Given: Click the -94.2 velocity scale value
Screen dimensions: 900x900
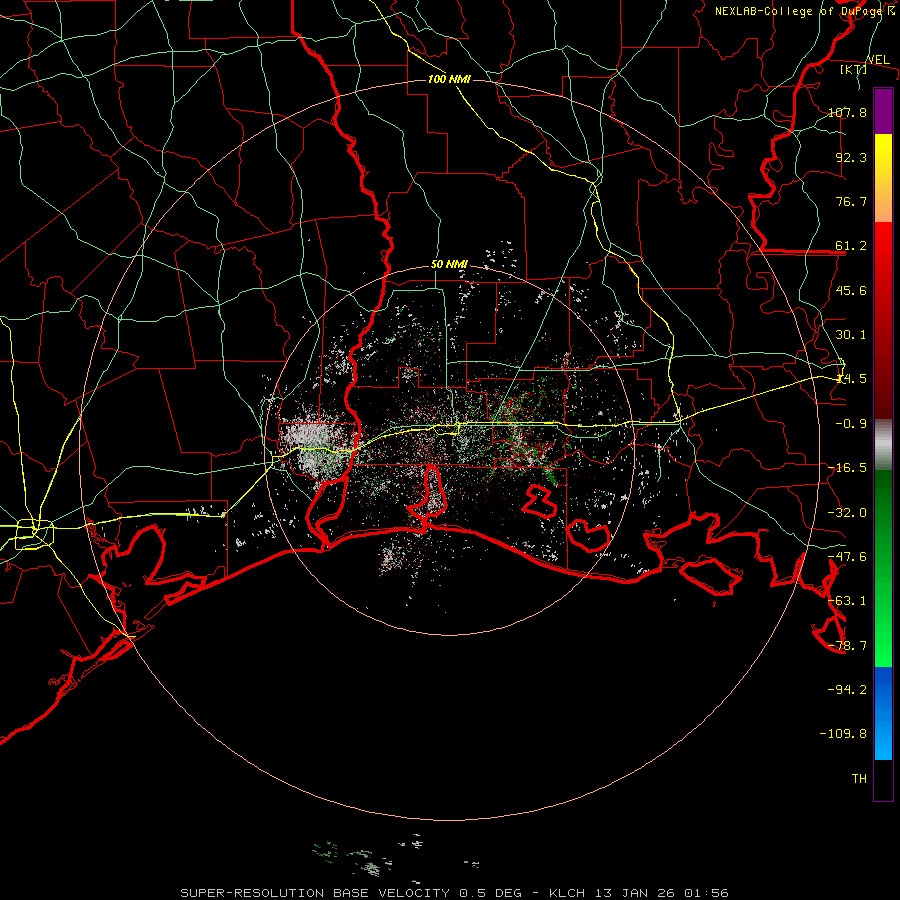Looking at the screenshot, I should 847,690.
